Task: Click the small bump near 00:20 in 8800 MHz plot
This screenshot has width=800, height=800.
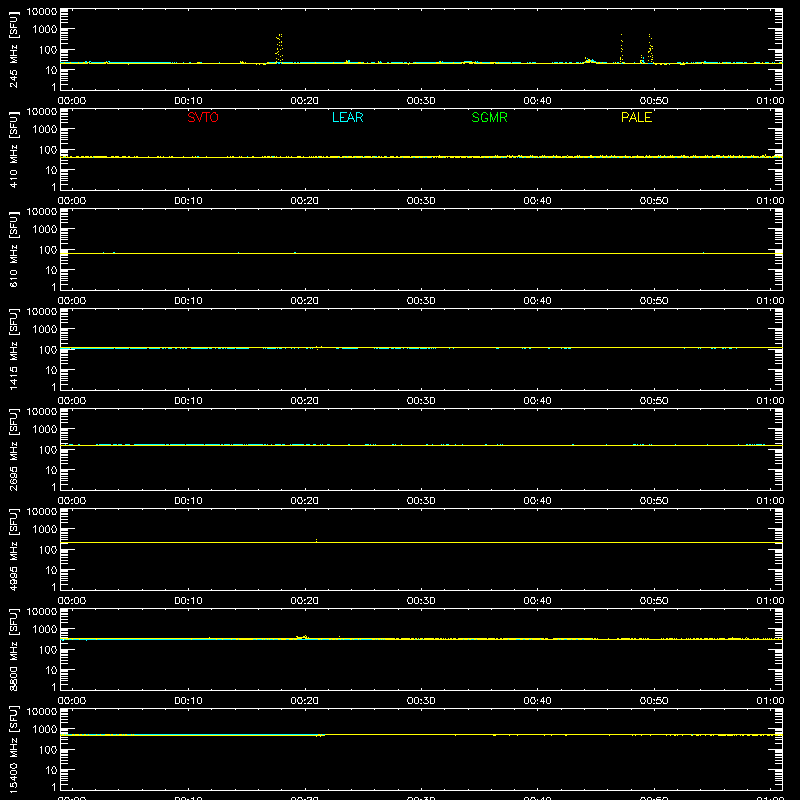Action: coord(302,637)
